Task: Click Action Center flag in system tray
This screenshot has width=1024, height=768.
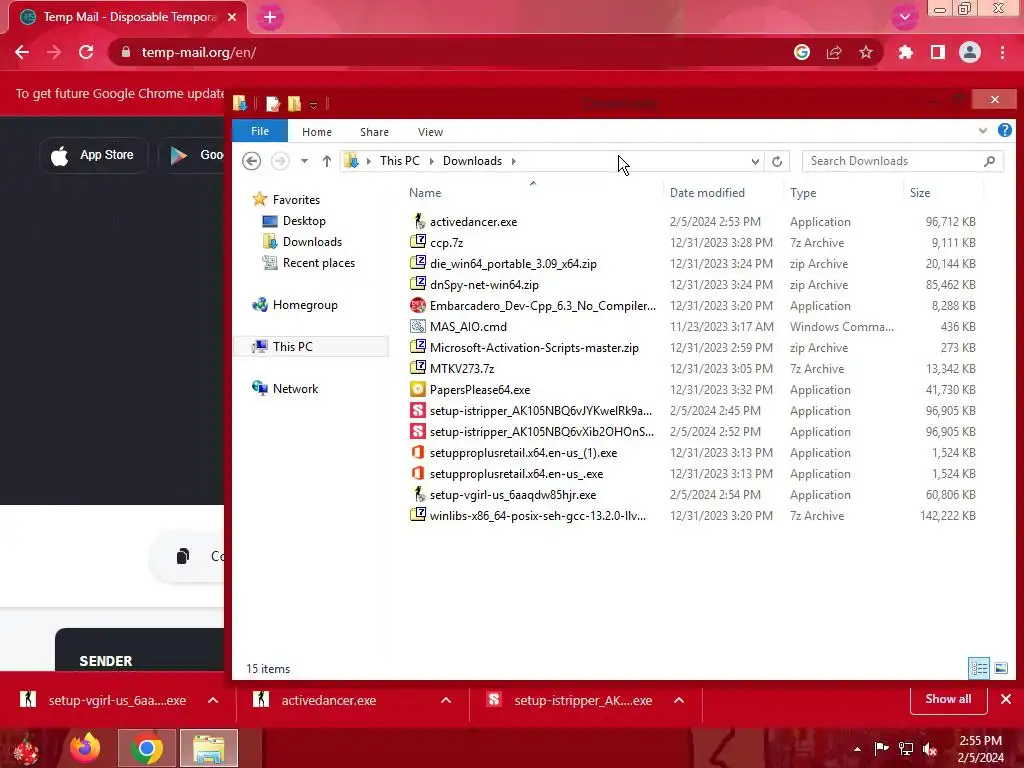Action: 882,748
